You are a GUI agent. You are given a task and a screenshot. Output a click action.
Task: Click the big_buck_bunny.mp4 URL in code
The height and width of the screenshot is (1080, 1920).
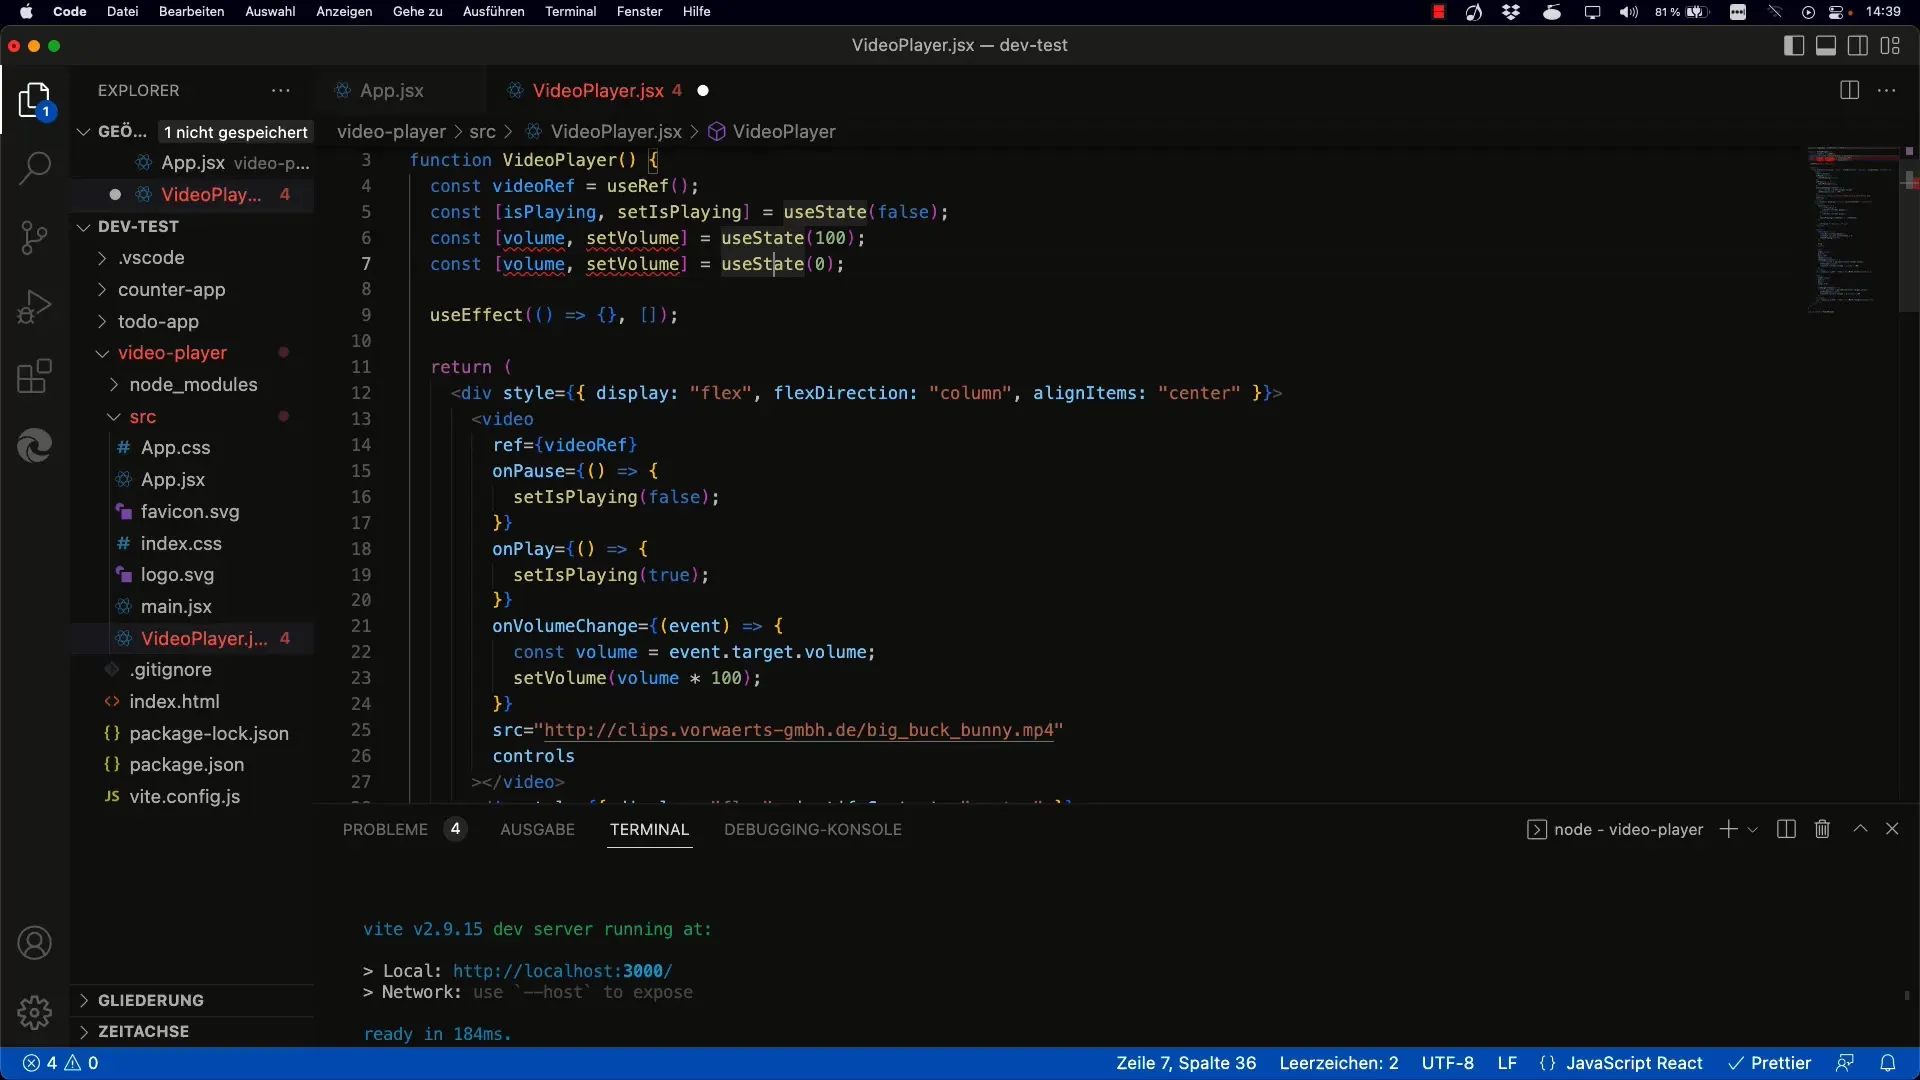pos(798,730)
